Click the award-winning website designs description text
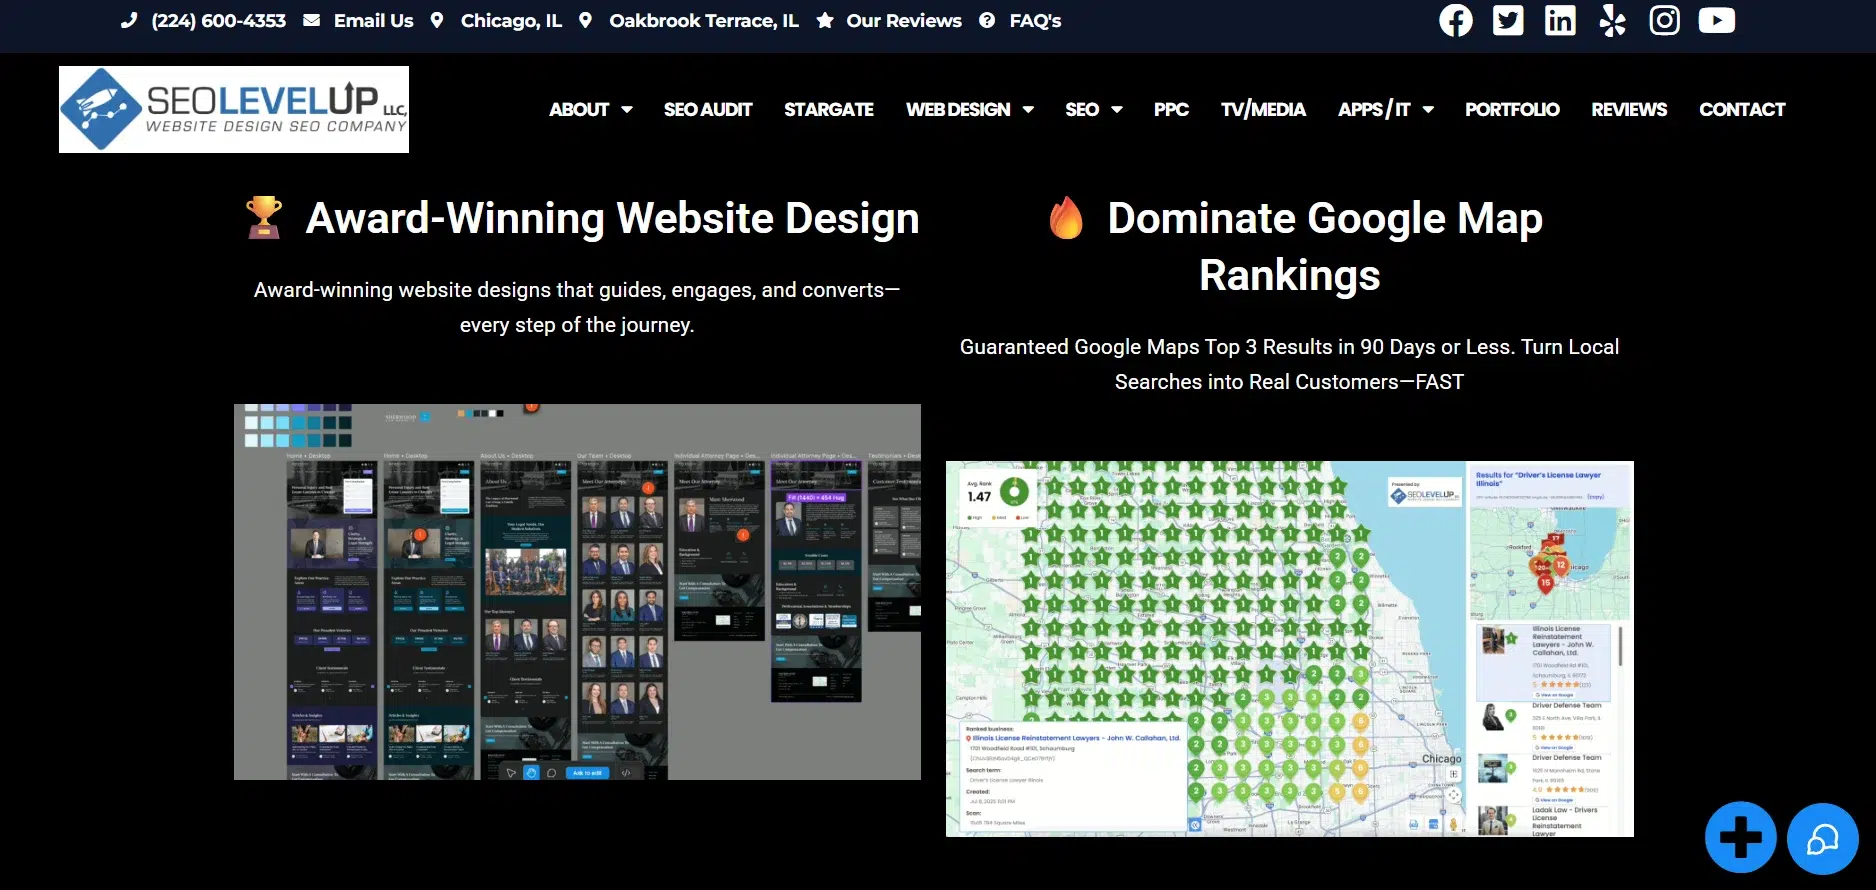The height and width of the screenshot is (890, 1876). pos(577,307)
